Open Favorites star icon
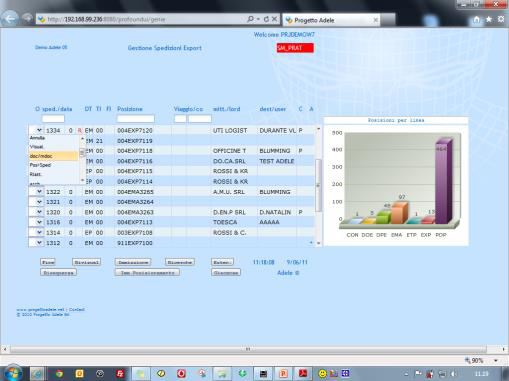This screenshot has height=381, width=509. pyautogui.click(x=489, y=19)
